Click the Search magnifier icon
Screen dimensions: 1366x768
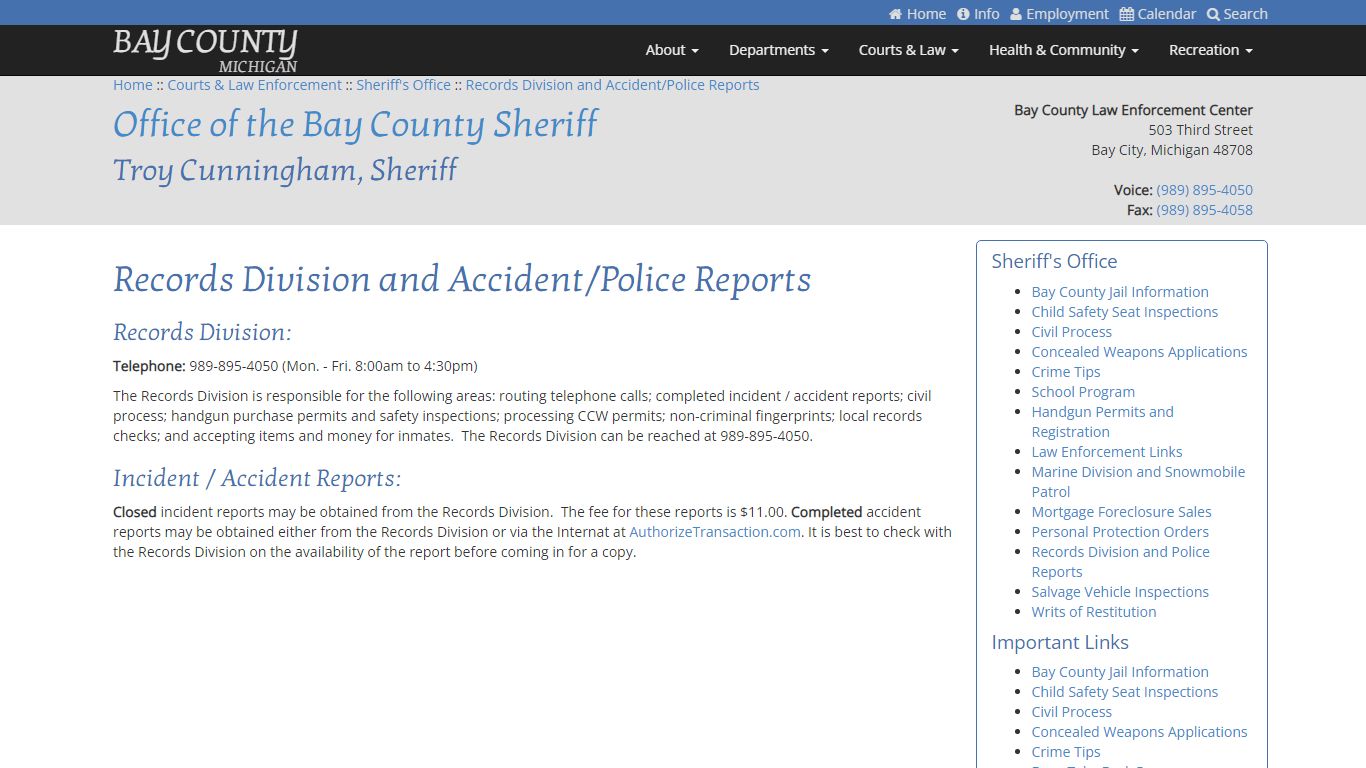tap(1213, 14)
